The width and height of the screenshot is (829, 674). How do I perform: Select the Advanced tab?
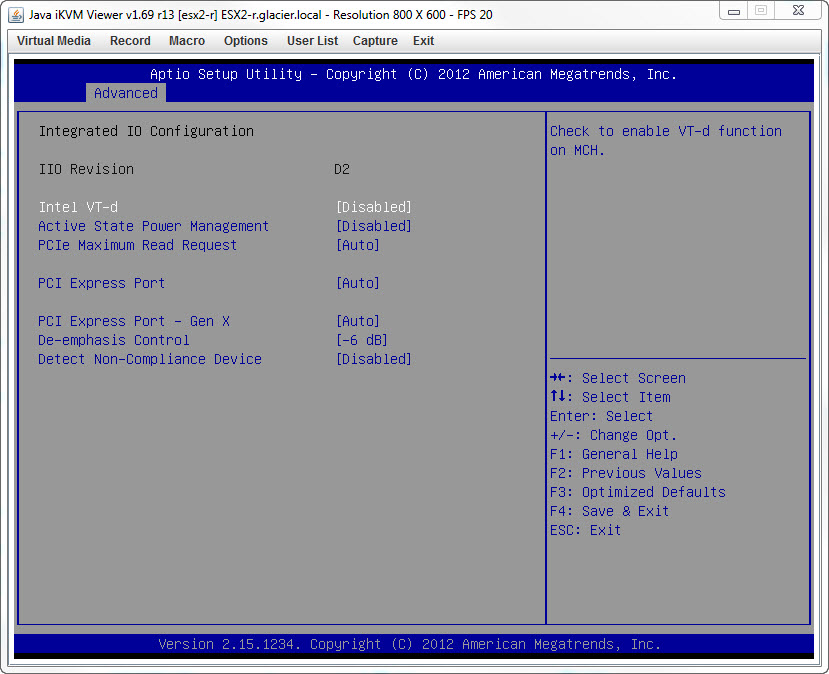[x=125, y=93]
